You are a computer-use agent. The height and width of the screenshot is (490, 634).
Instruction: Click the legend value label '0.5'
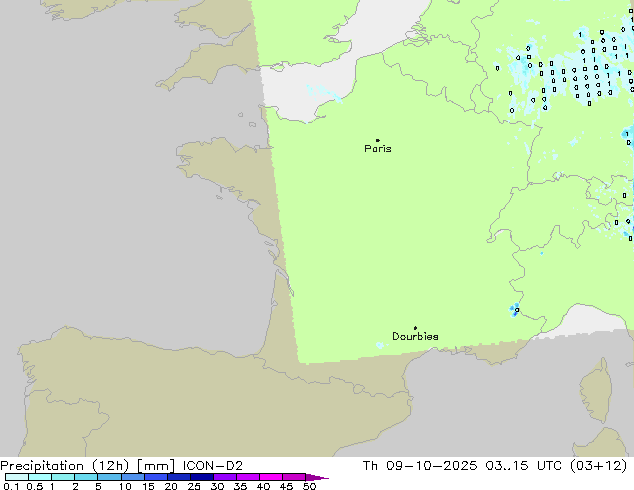point(34,486)
